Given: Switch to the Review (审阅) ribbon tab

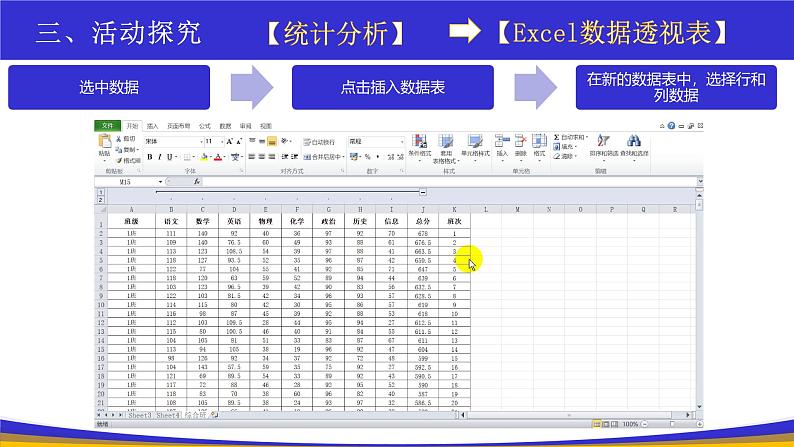Looking at the screenshot, I should (x=246, y=126).
